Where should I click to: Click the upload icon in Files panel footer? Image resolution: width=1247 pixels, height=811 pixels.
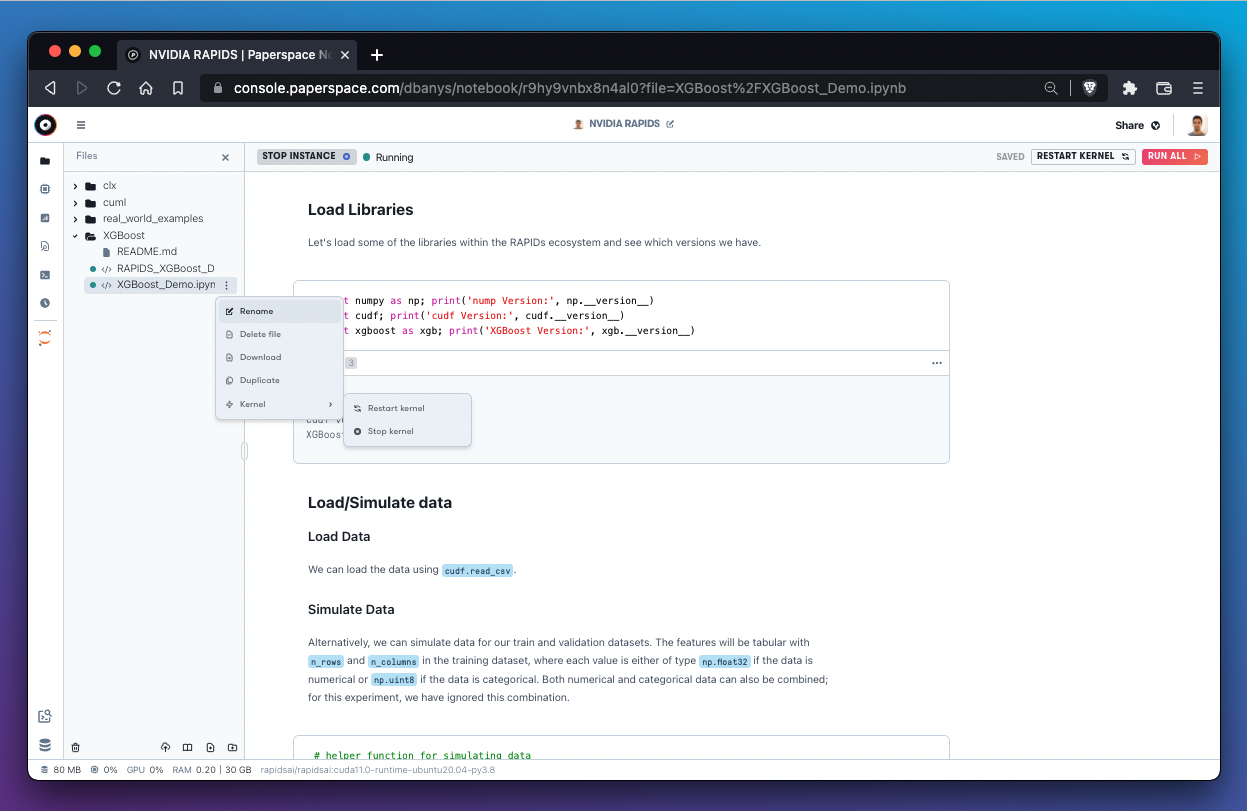(x=165, y=747)
